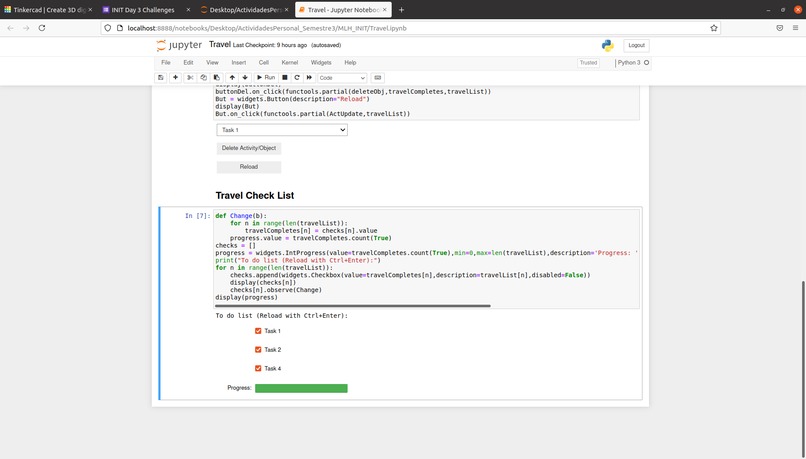
Task: Move selected cell up with arrow icon
Action: pos(232,78)
